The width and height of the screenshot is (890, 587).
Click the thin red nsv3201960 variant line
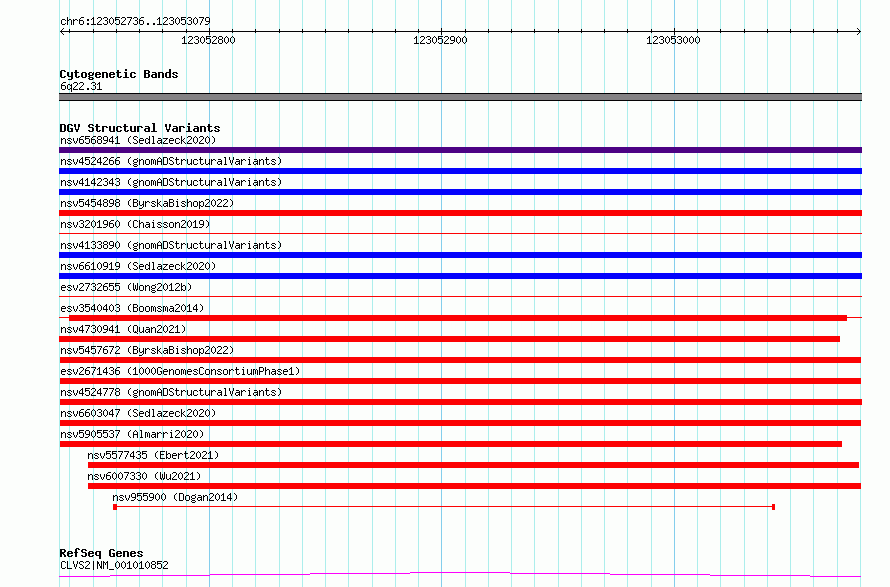pos(460,233)
